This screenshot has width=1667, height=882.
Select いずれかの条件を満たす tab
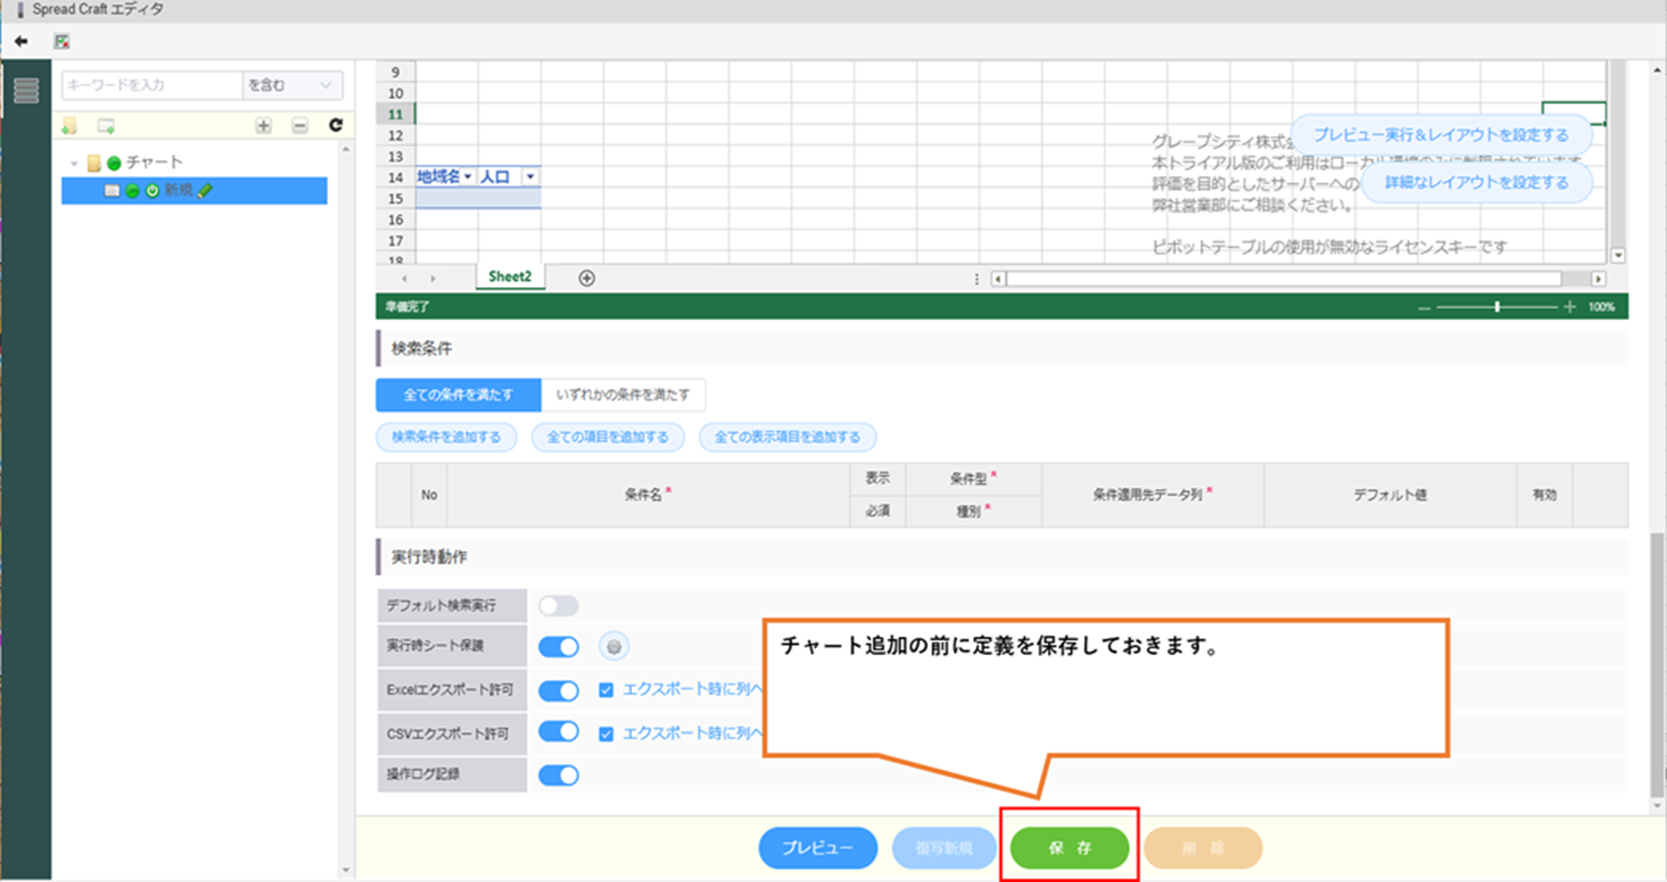click(x=622, y=395)
